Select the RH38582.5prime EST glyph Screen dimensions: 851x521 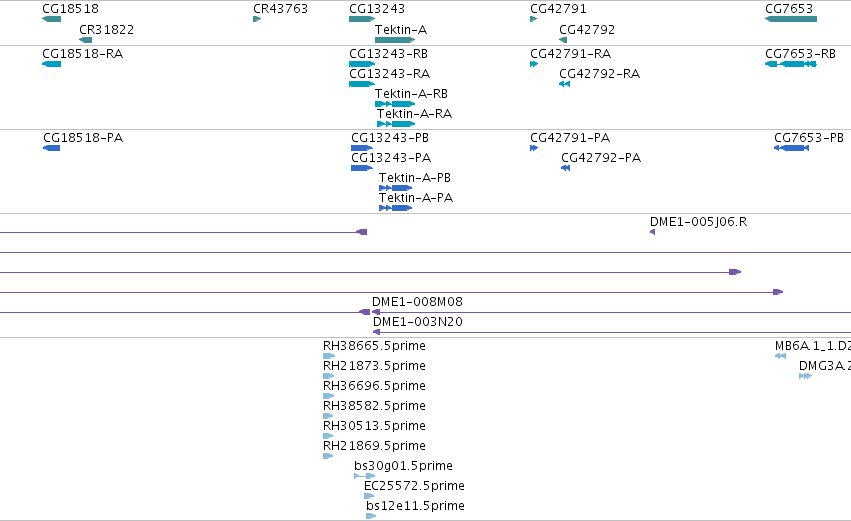pyautogui.click(x=328, y=416)
